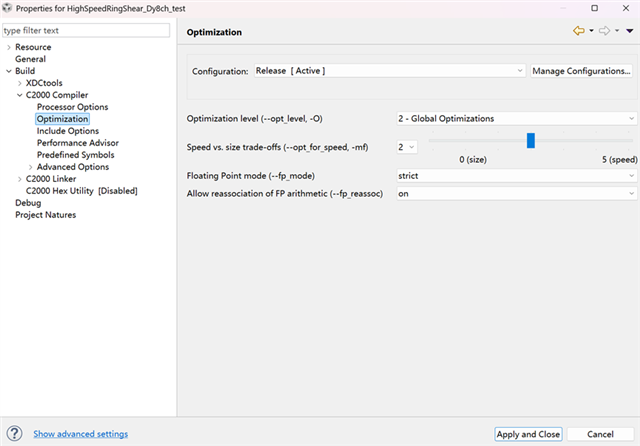Expand the C2000 Linker node
This screenshot has width=640, height=446.
(x=20, y=179)
